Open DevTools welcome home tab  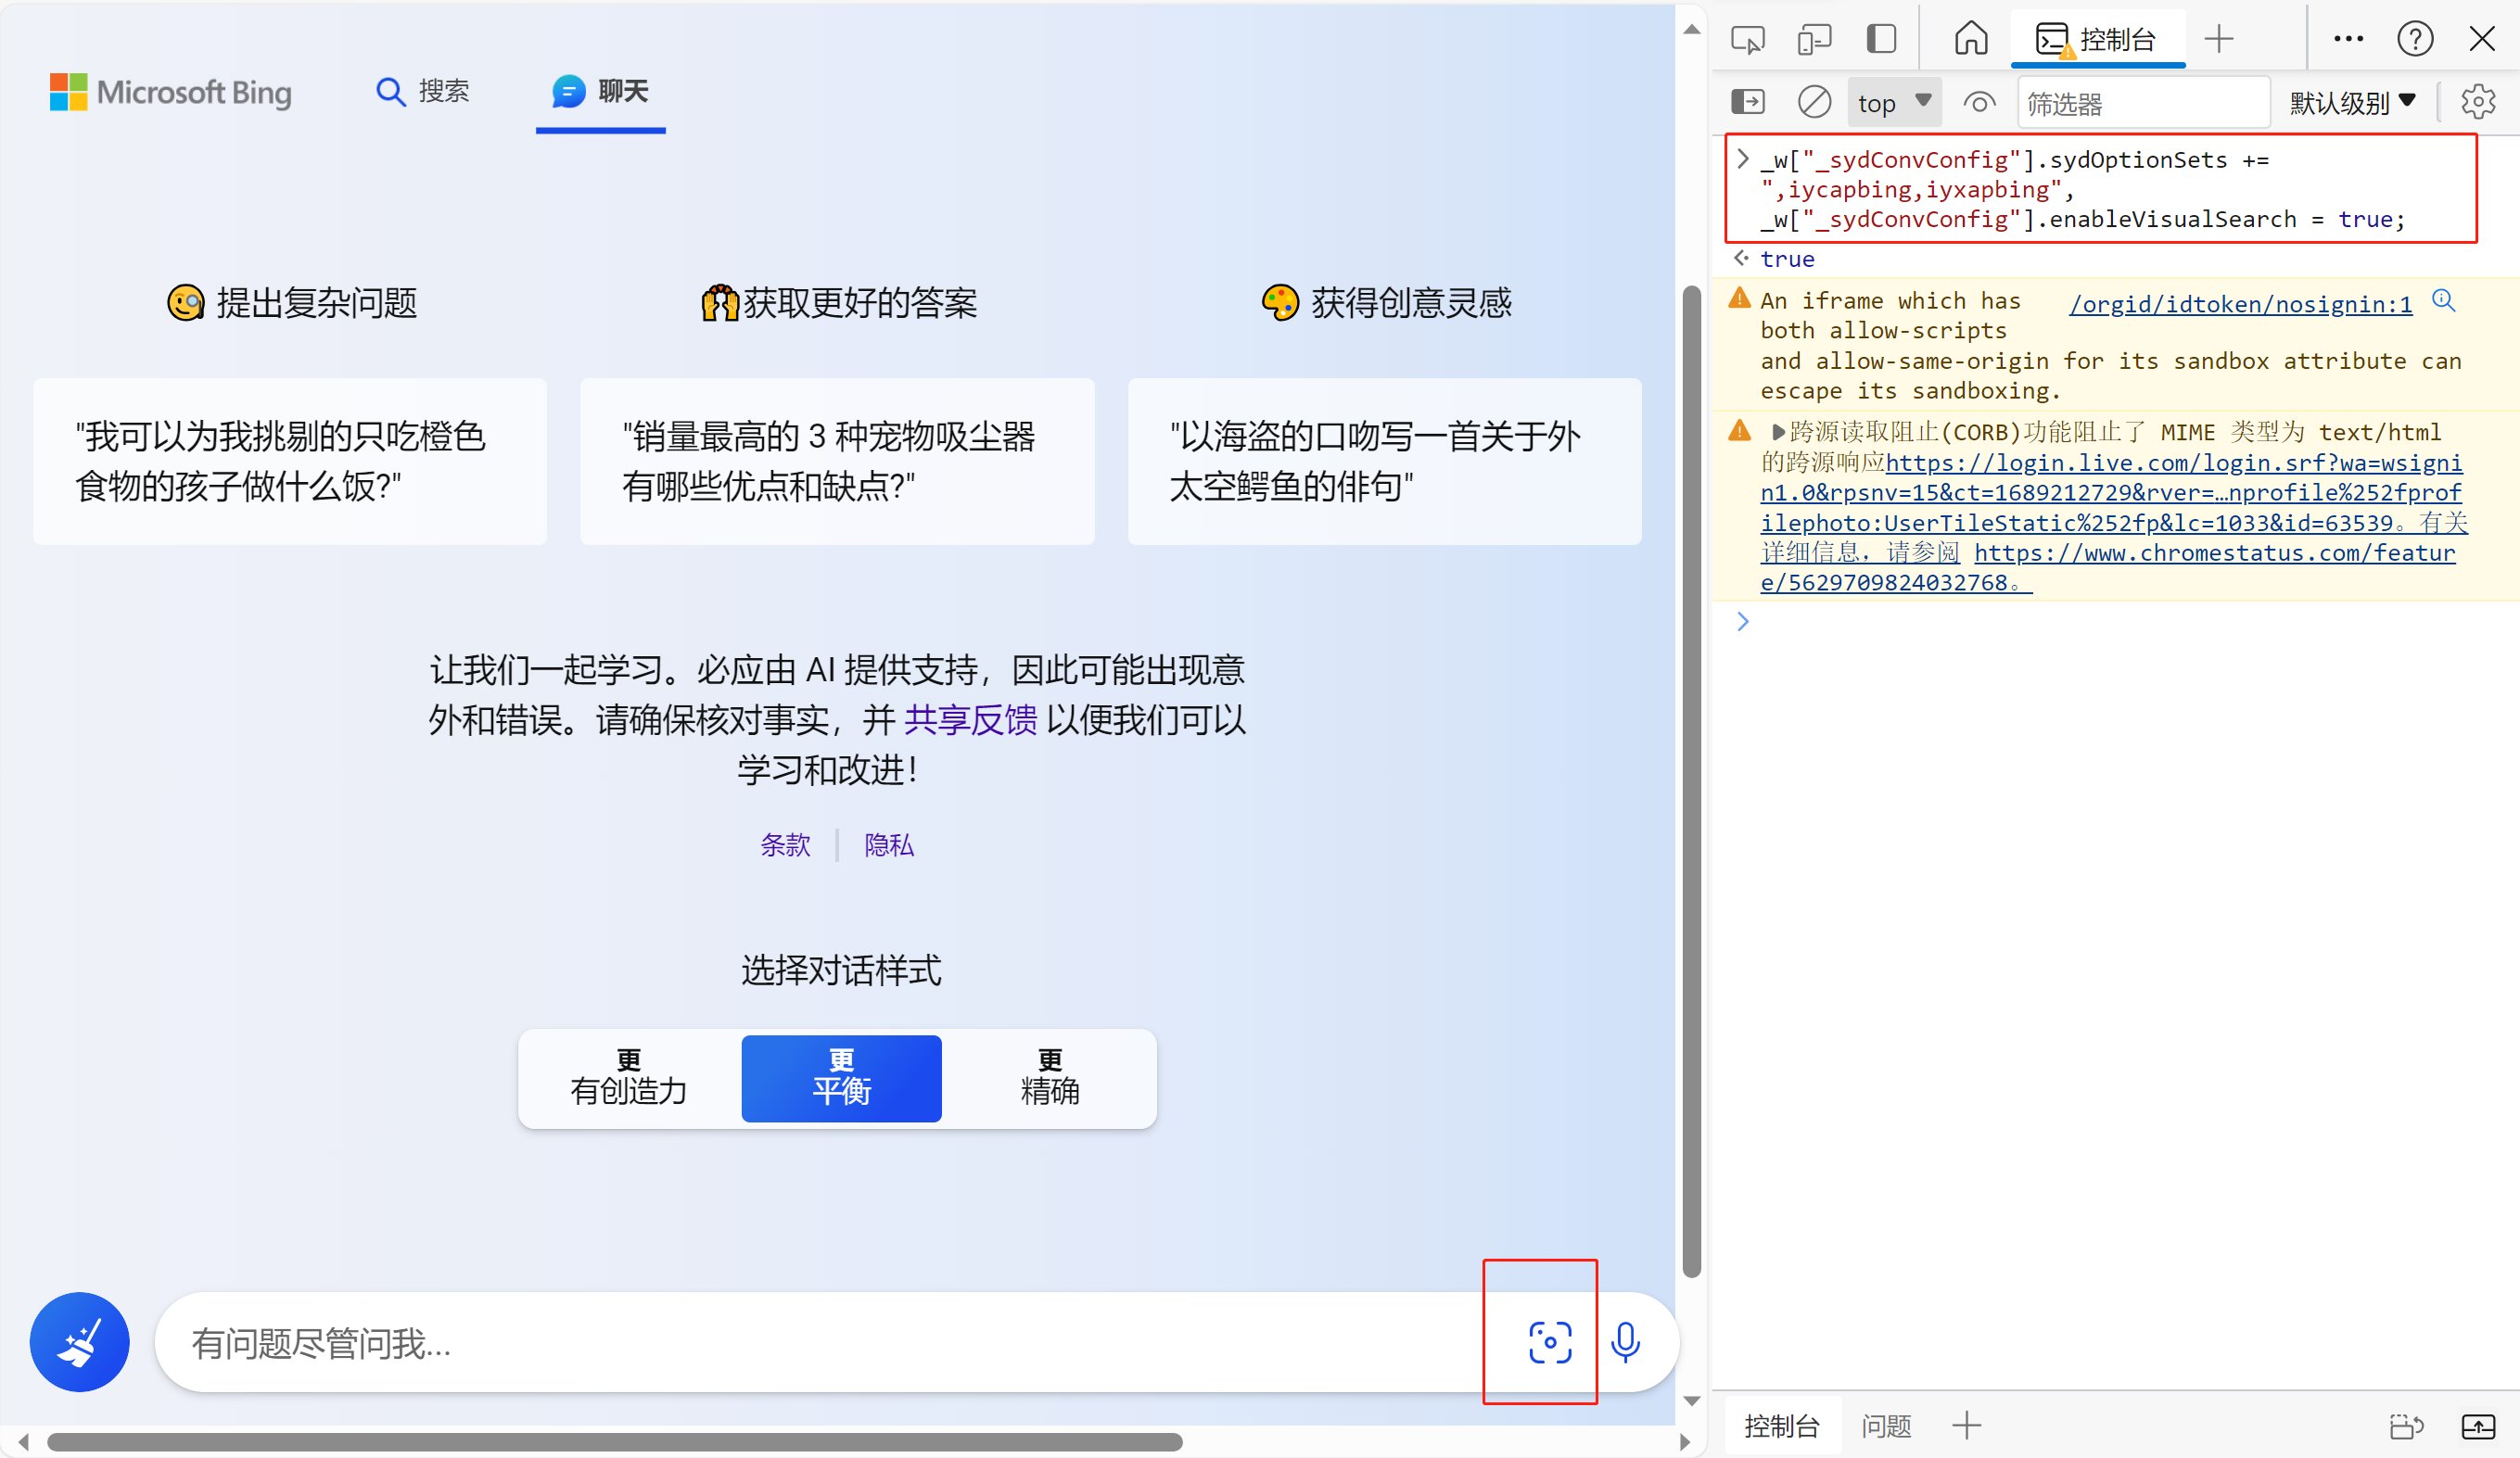(1971, 39)
